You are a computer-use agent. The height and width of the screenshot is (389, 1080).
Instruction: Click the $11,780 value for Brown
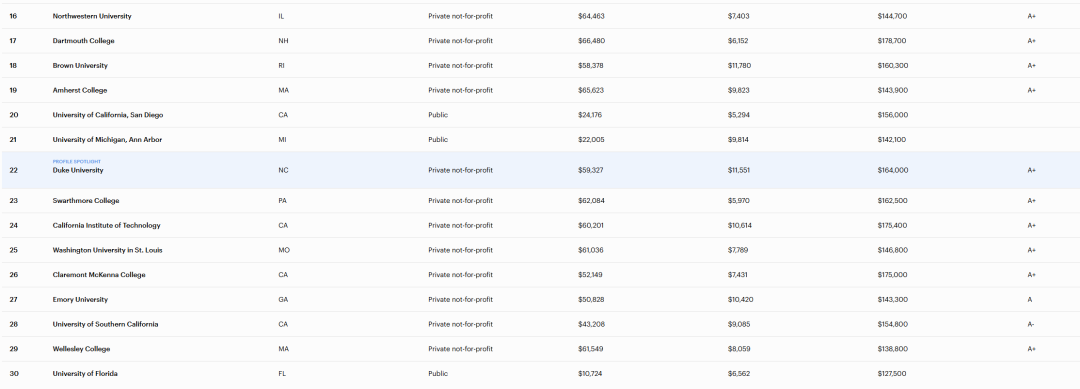(739, 65)
